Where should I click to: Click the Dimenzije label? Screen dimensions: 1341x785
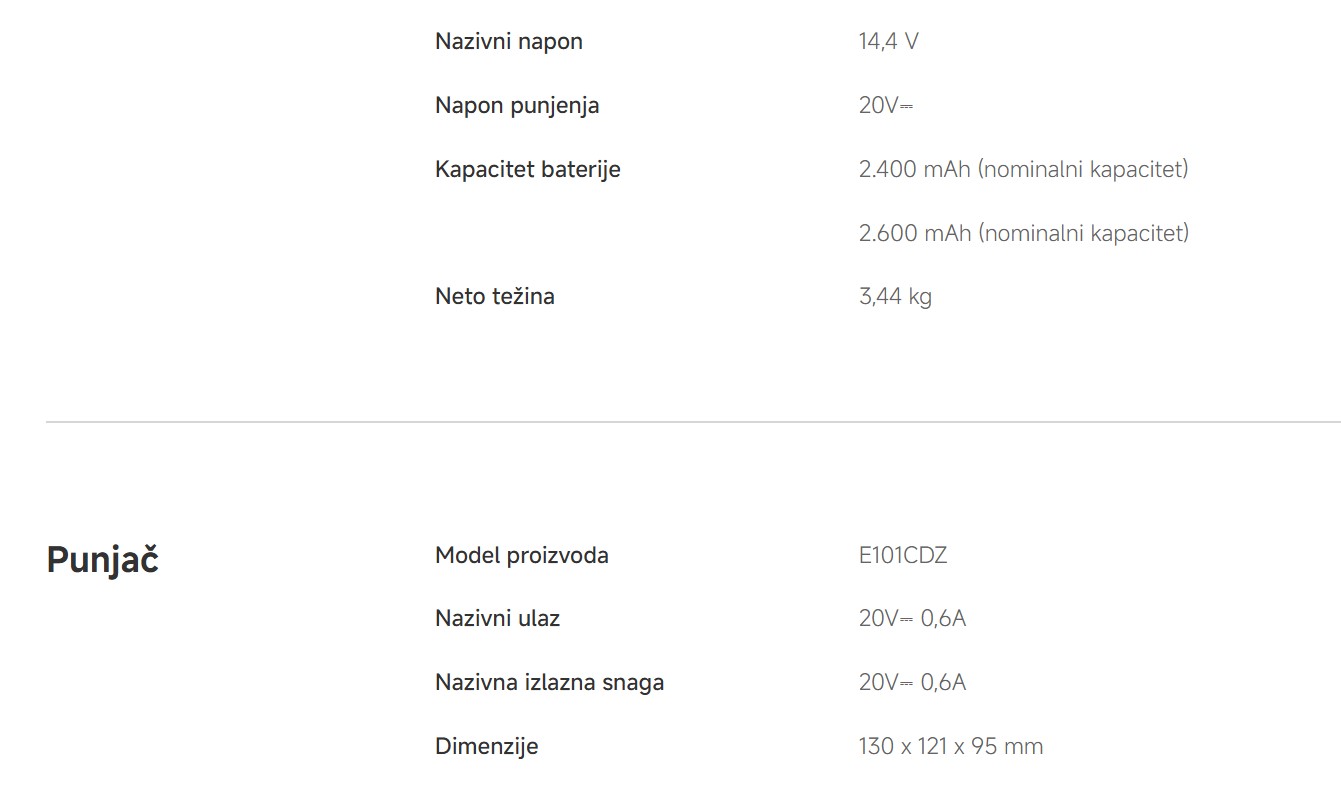486,747
